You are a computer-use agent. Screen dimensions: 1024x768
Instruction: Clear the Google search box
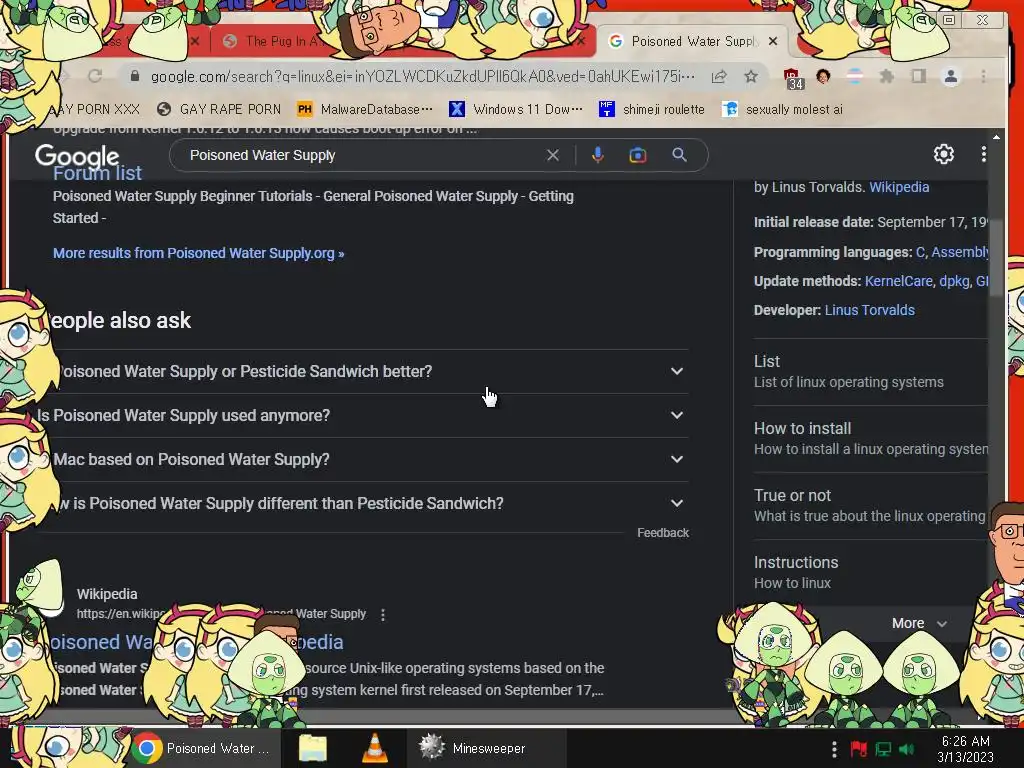552,155
